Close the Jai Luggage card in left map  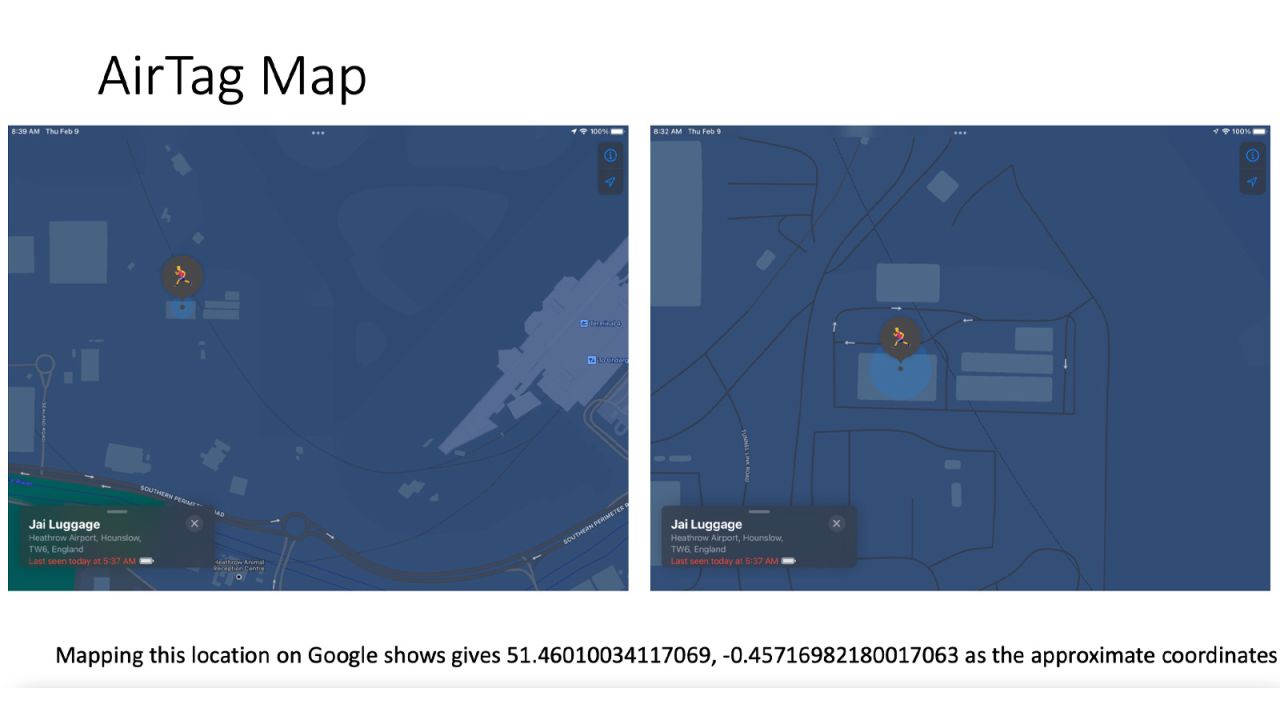click(194, 523)
